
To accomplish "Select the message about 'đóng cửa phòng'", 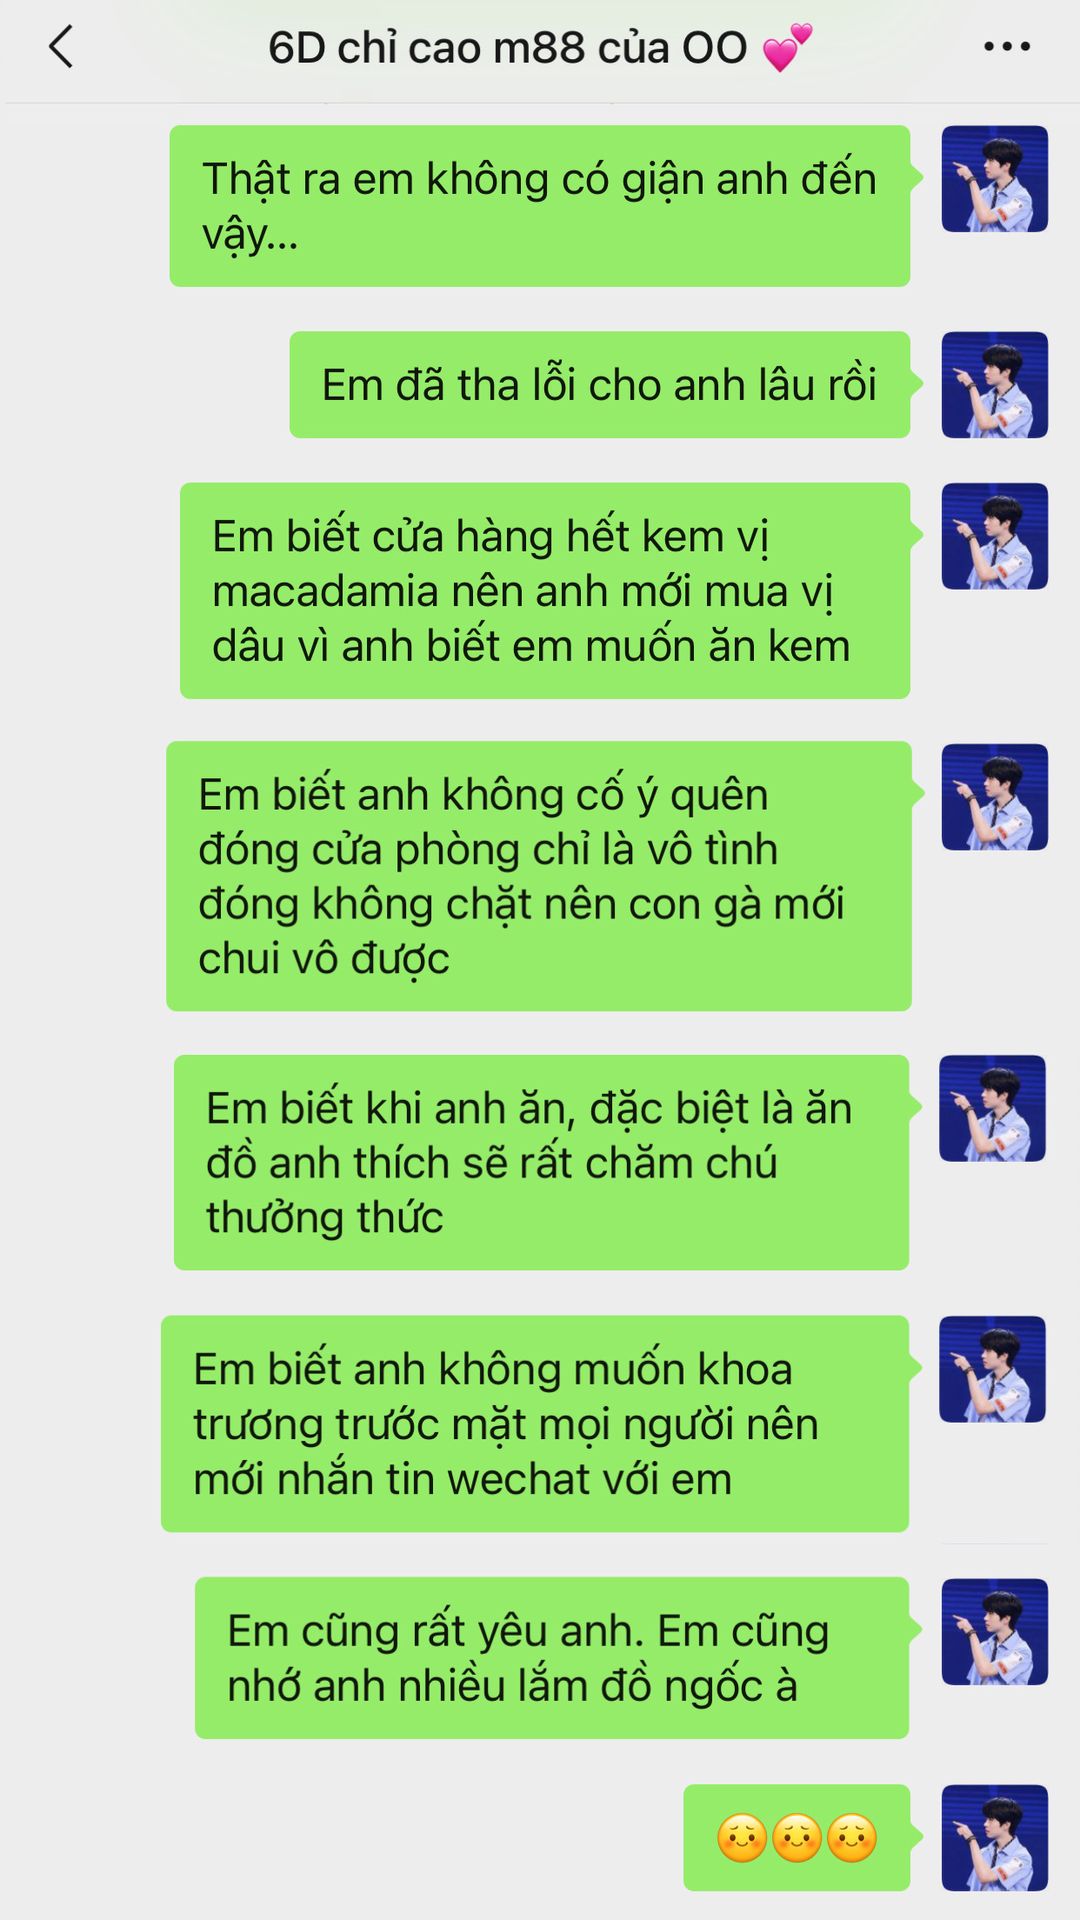I will pos(539,876).
